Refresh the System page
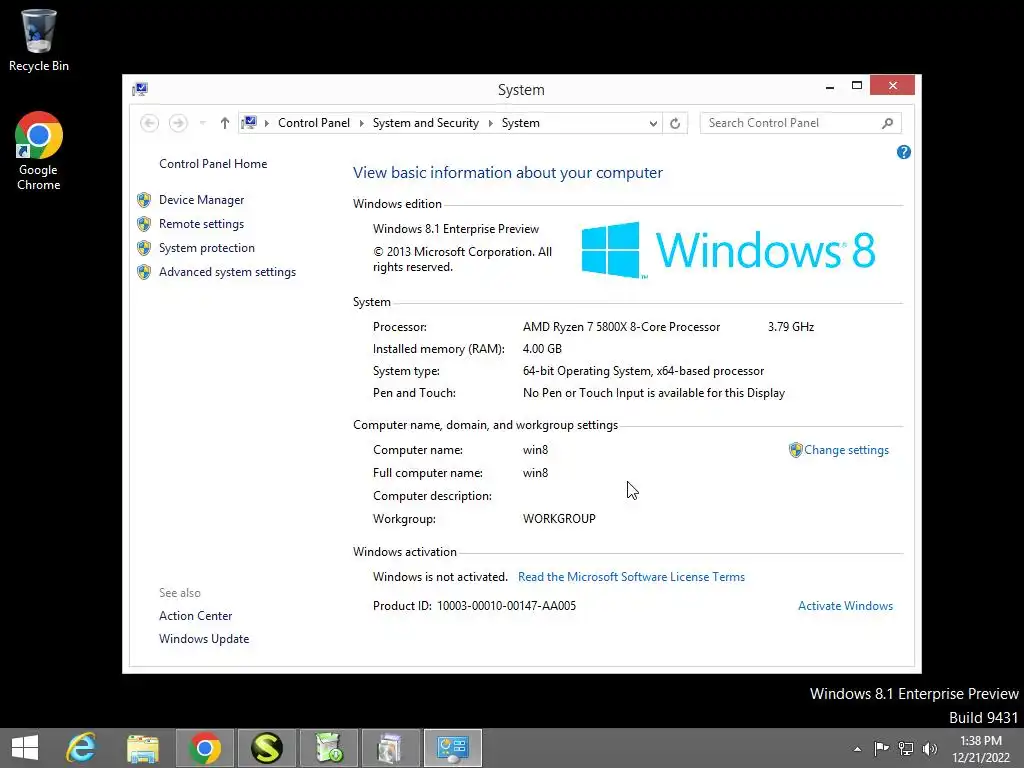 [x=675, y=123]
